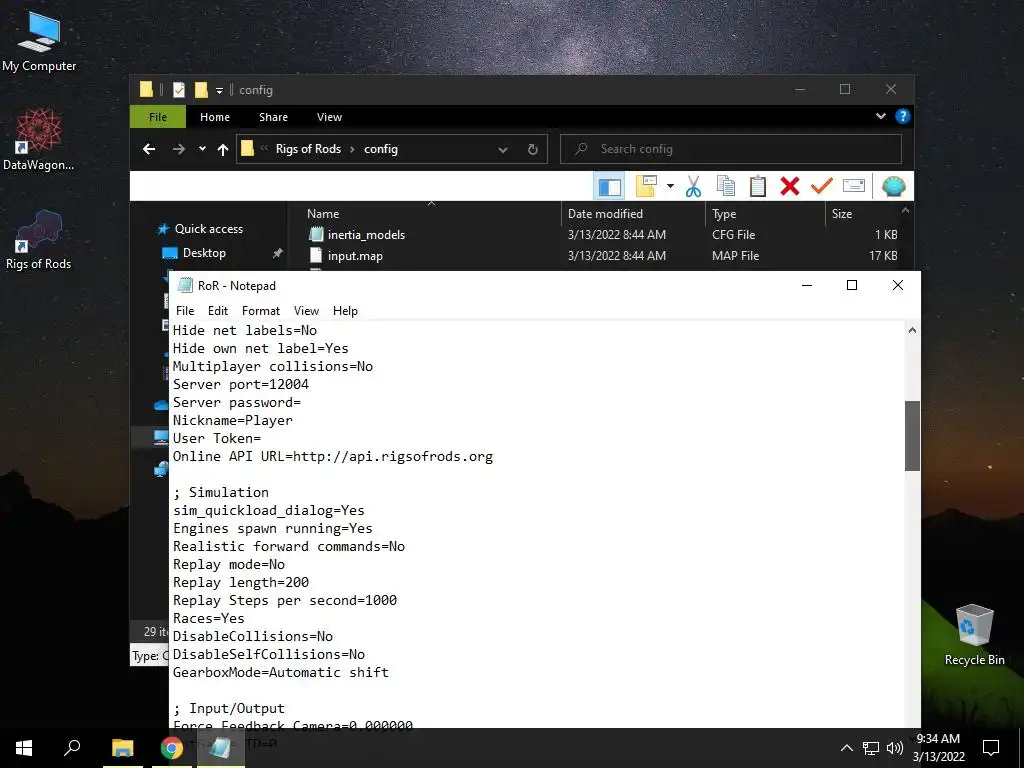
Task: Open the Customize Quick Access Toolbar dropdown
Action: tap(219, 90)
